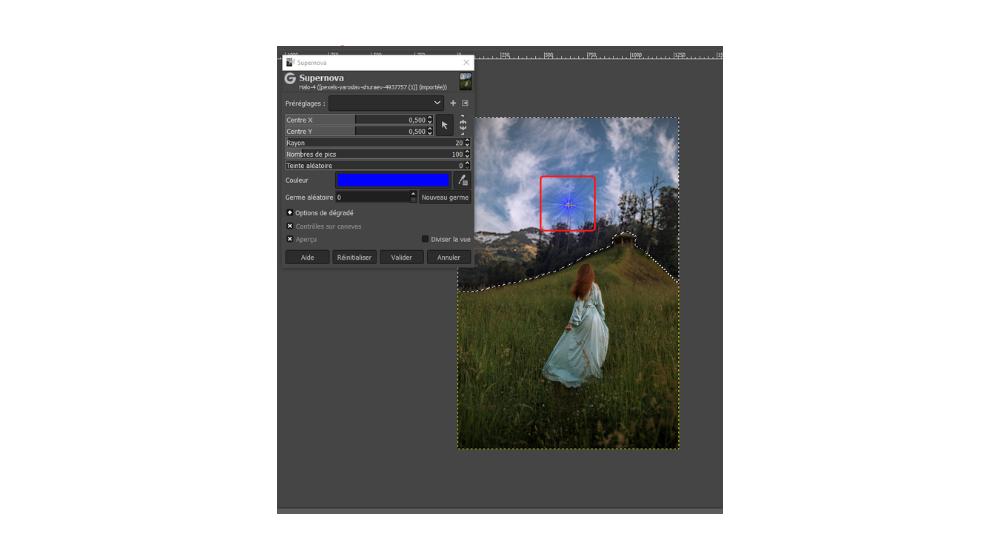Save preset with the plus icon
The image size is (1000, 560).
point(453,103)
